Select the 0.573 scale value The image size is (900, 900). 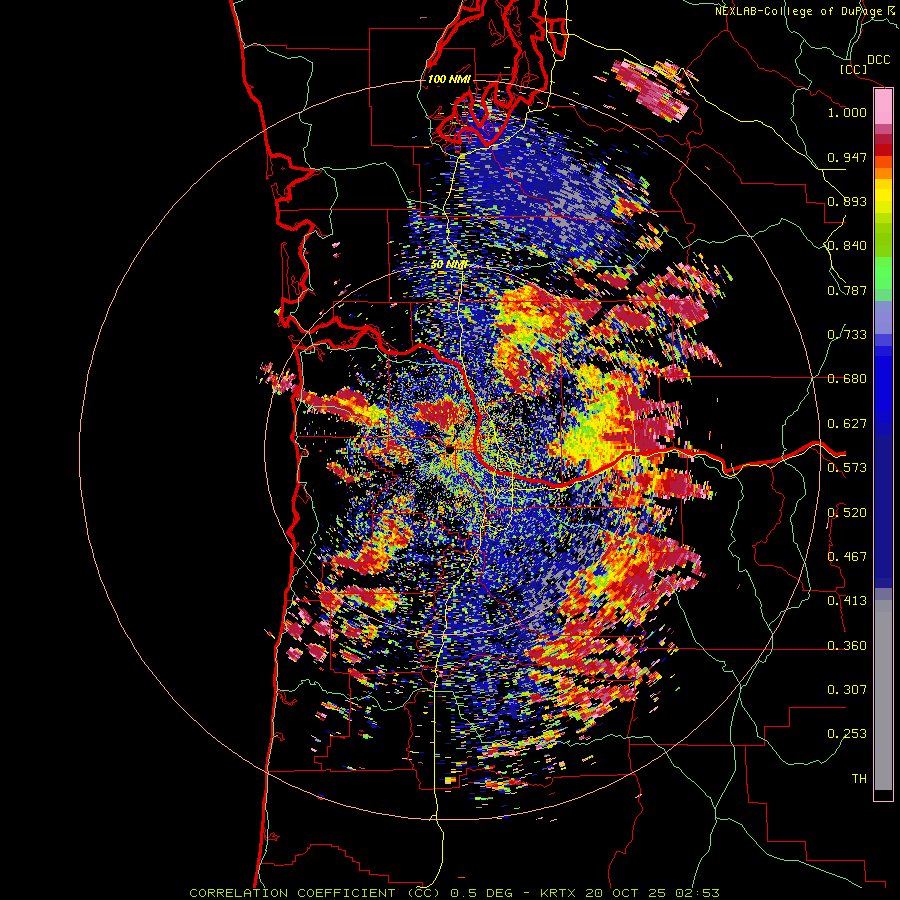coord(847,468)
